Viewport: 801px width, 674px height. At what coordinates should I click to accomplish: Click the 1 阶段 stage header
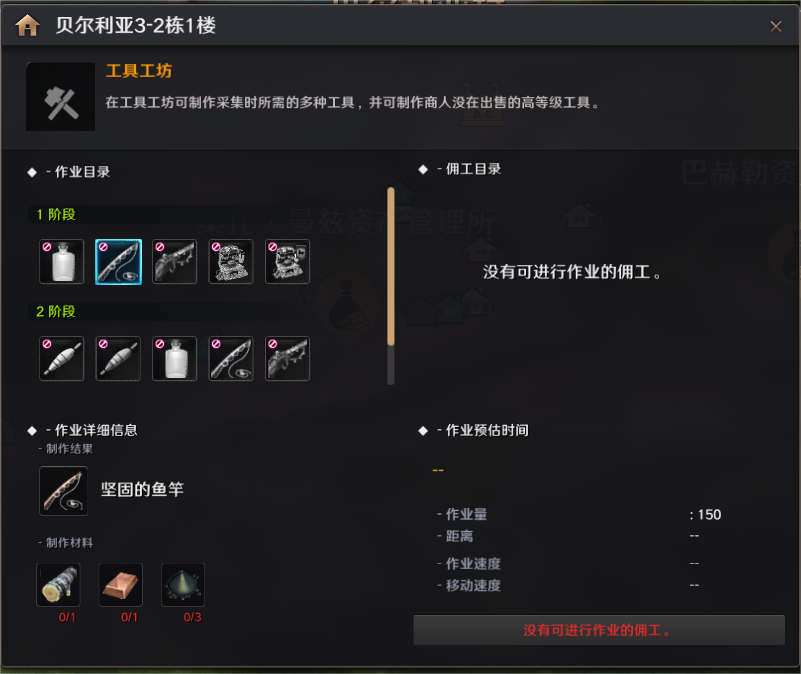coord(56,215)
